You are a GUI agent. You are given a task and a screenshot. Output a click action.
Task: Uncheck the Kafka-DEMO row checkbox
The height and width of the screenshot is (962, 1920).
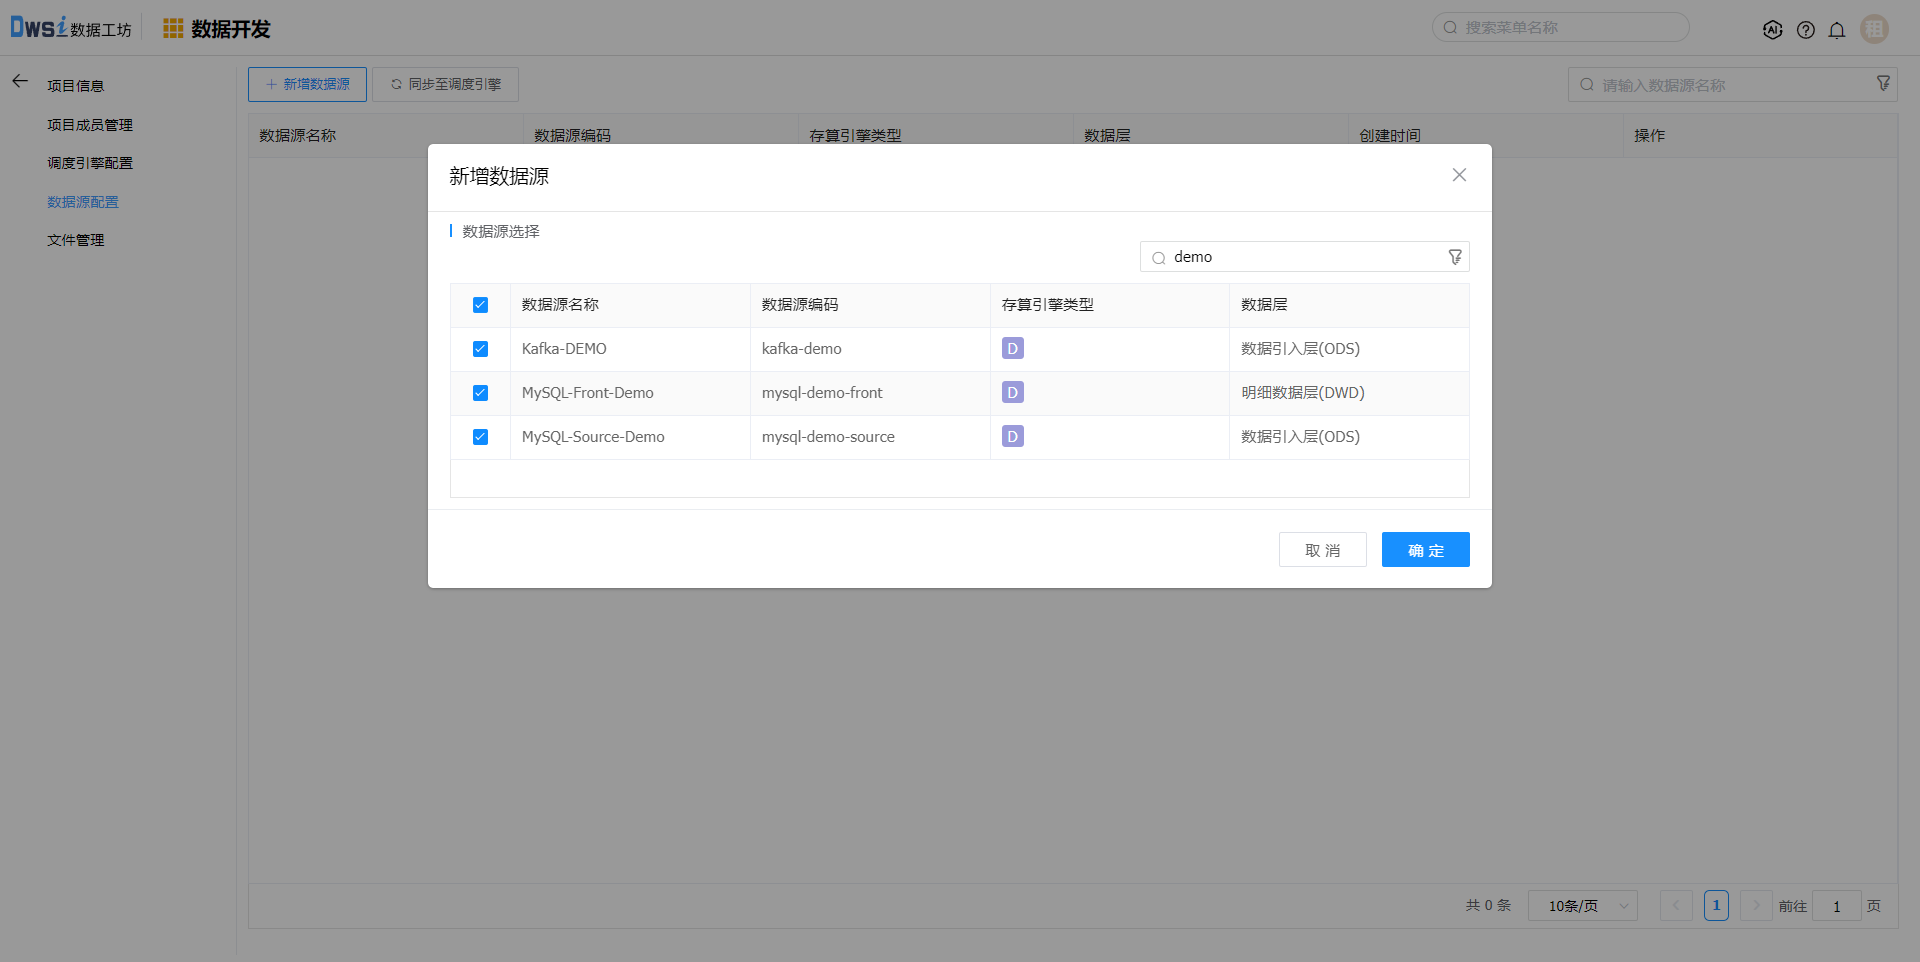click(480, 349)
